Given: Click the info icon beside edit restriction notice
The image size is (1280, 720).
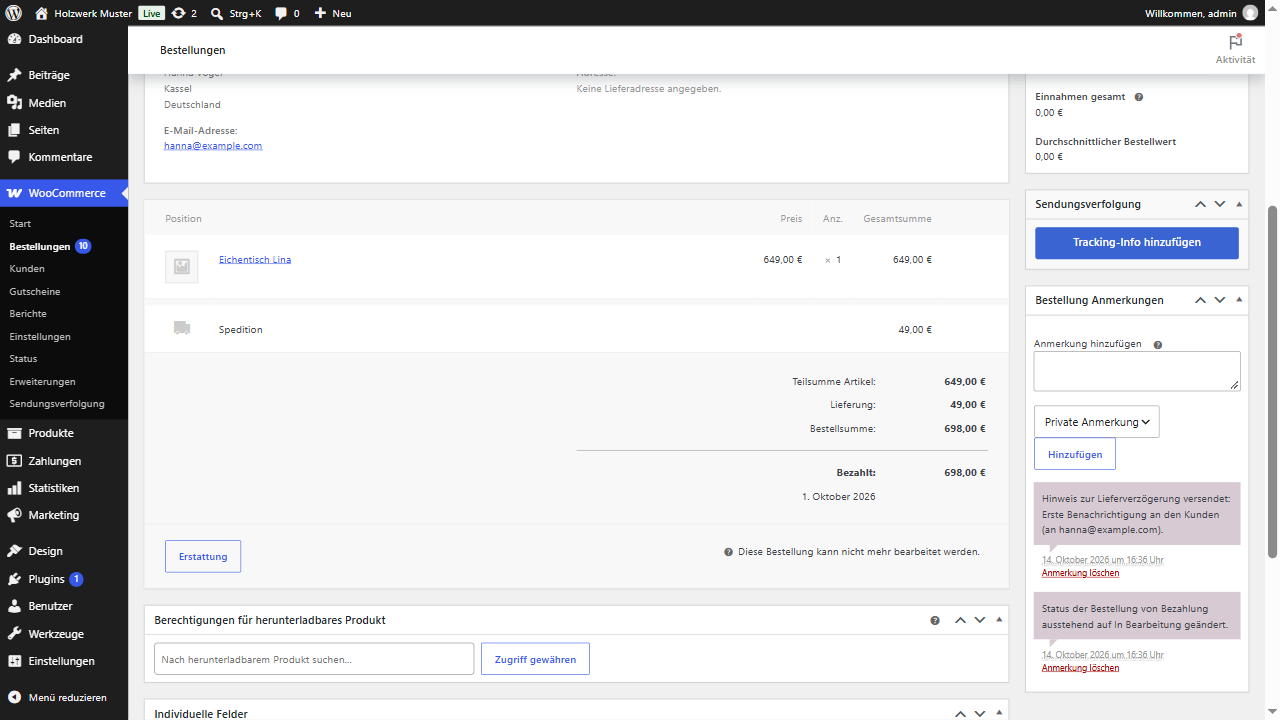Looking at the screenshot, I should click(729, 552).
